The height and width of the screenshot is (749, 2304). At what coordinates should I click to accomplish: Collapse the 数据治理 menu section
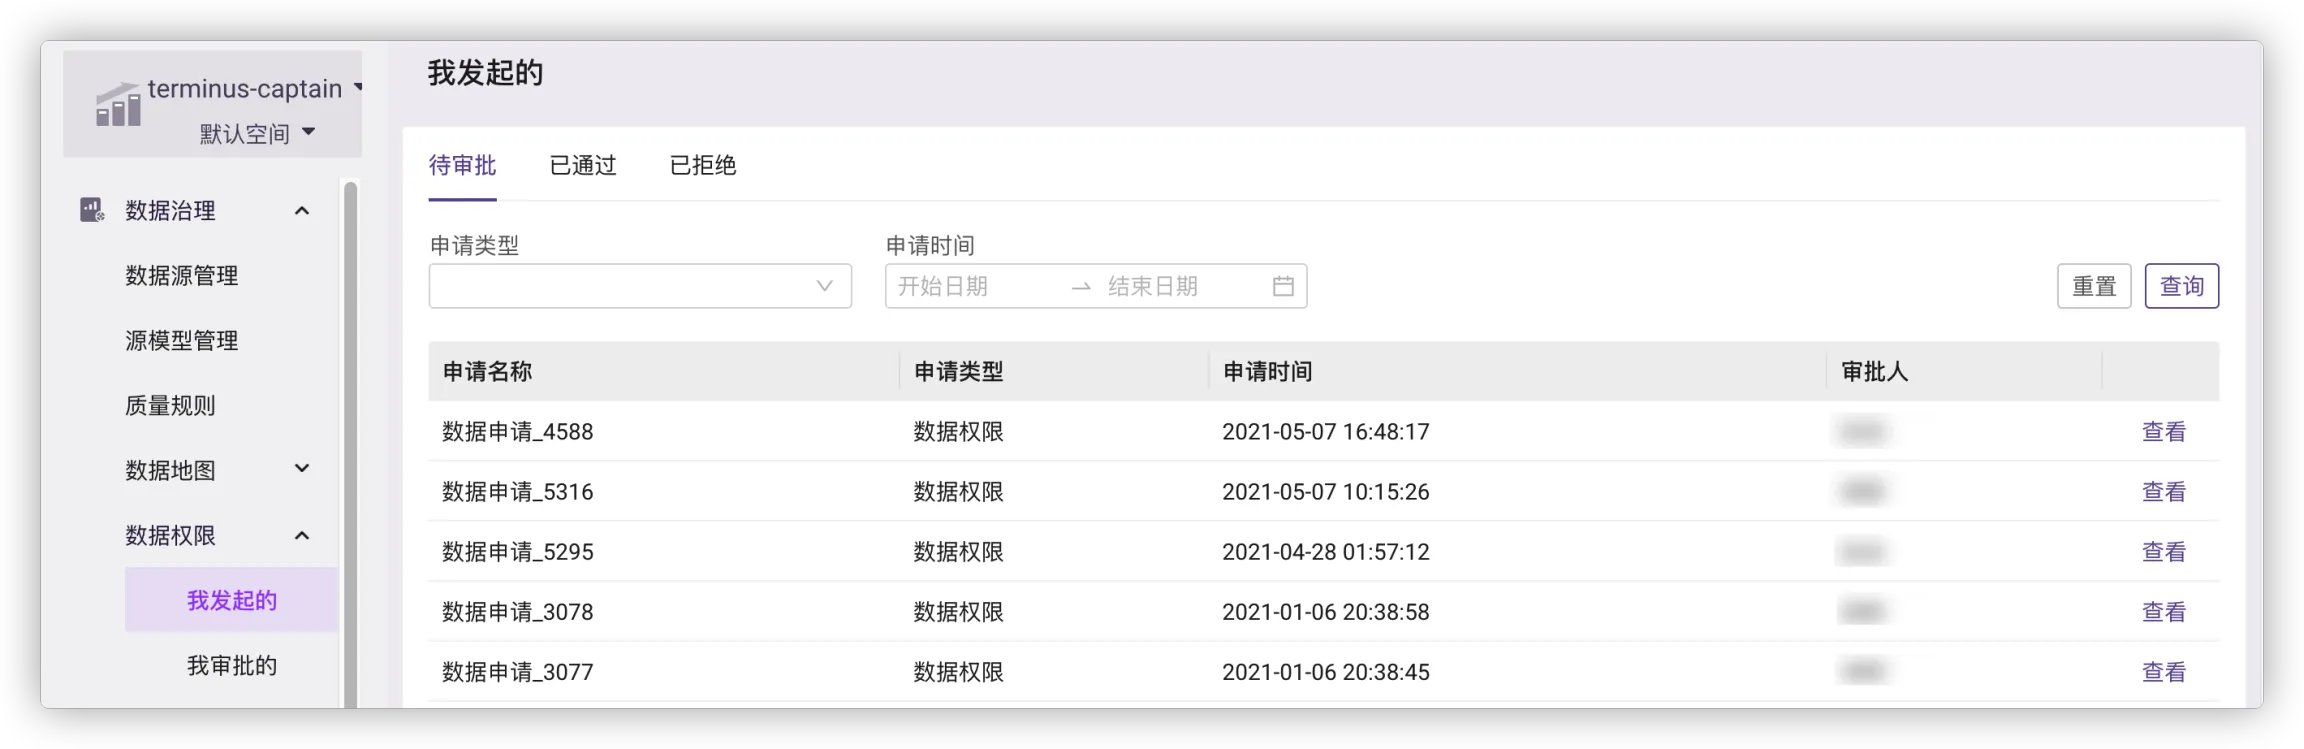point(301,211)
